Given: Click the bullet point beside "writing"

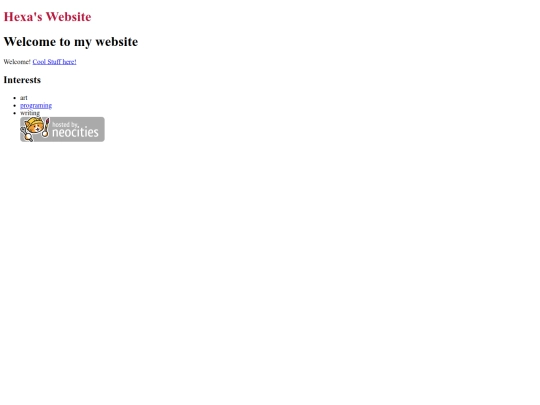Looking at the screenshot, I should coord(14,113).
